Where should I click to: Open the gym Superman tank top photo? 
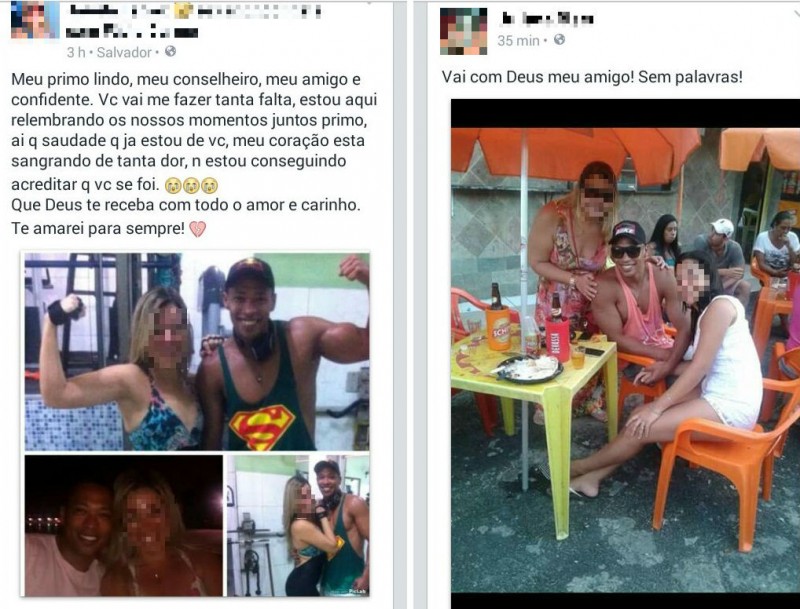click(197, 351)
